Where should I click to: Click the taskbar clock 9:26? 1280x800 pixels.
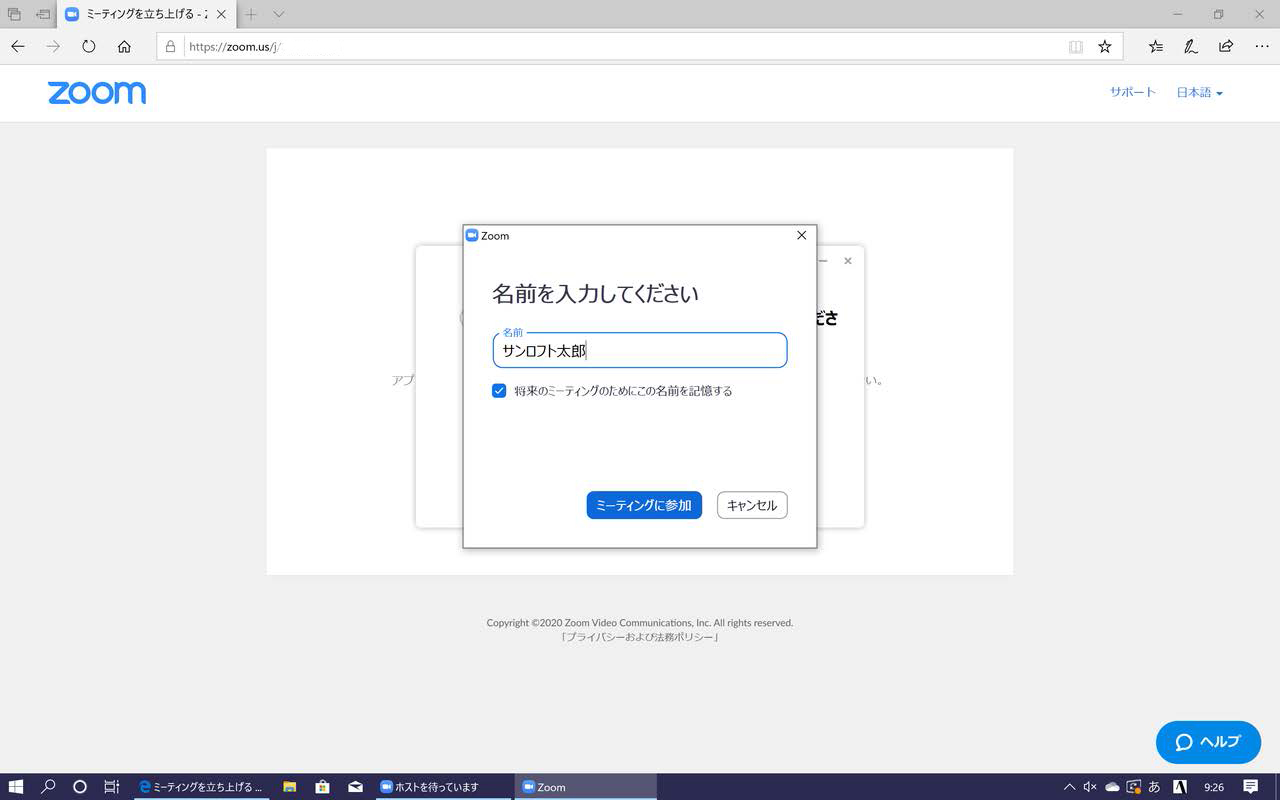tap(1214, 787)
